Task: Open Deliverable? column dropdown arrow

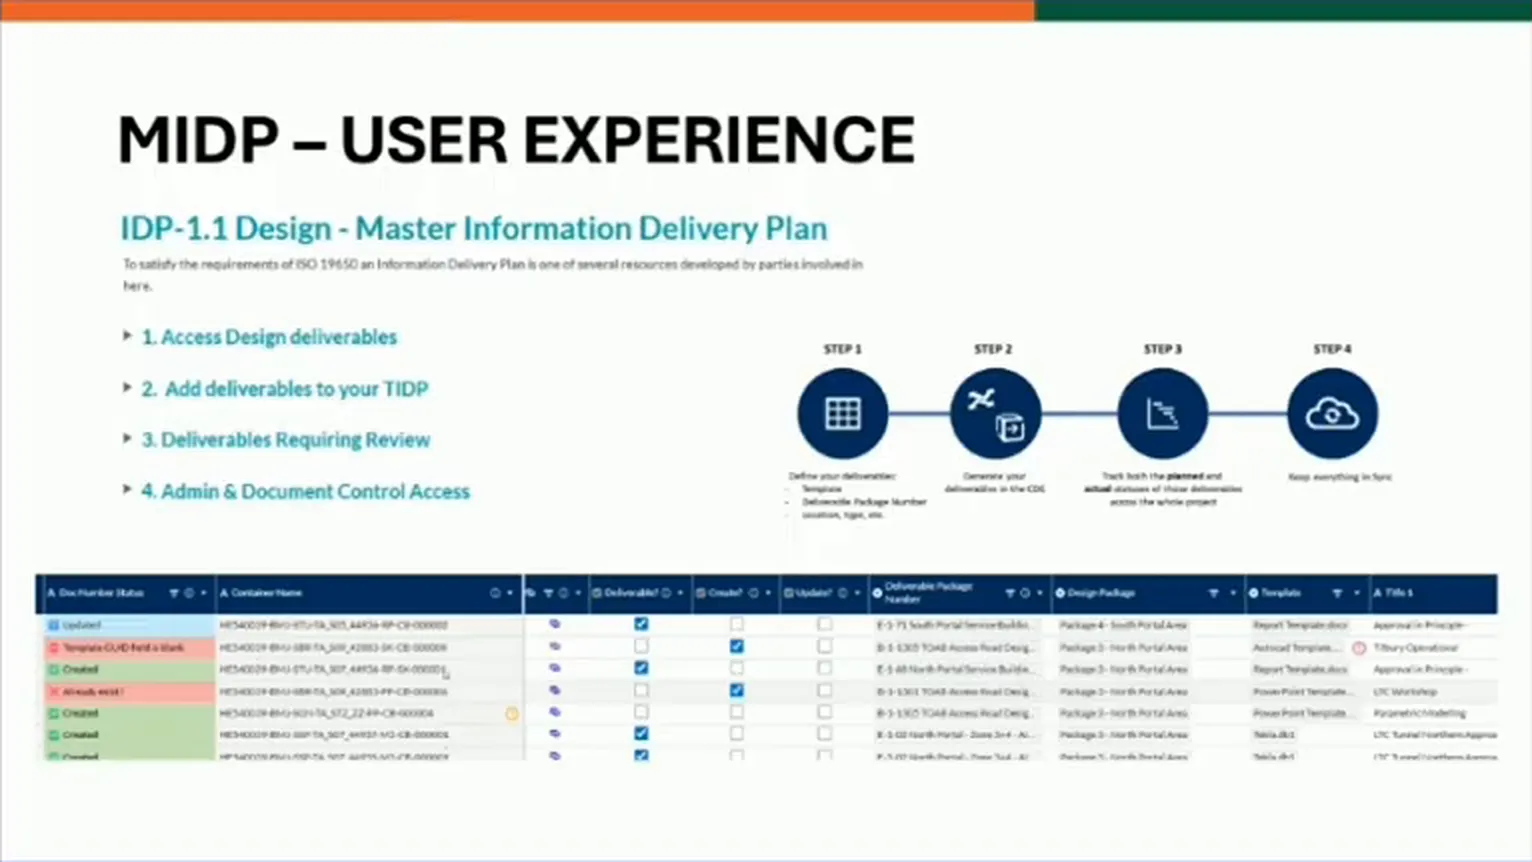Action: pos(680,593)
